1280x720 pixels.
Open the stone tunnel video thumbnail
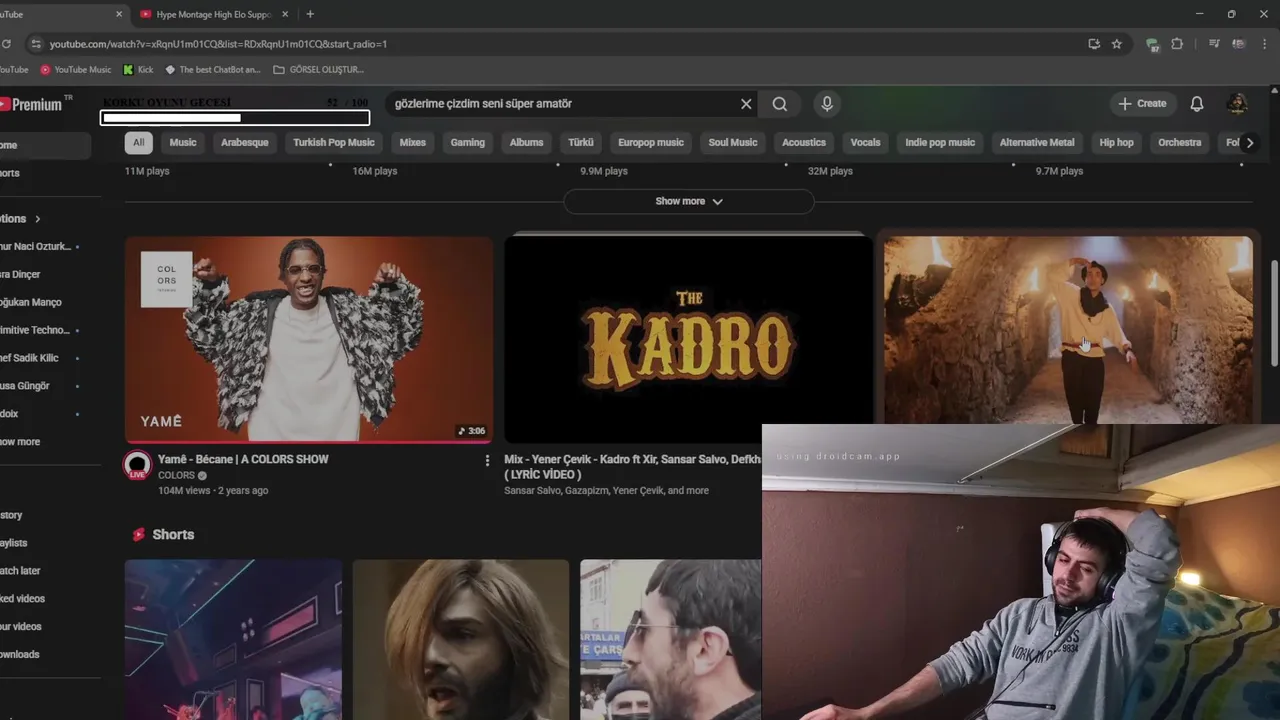[x=1068, y=330]
